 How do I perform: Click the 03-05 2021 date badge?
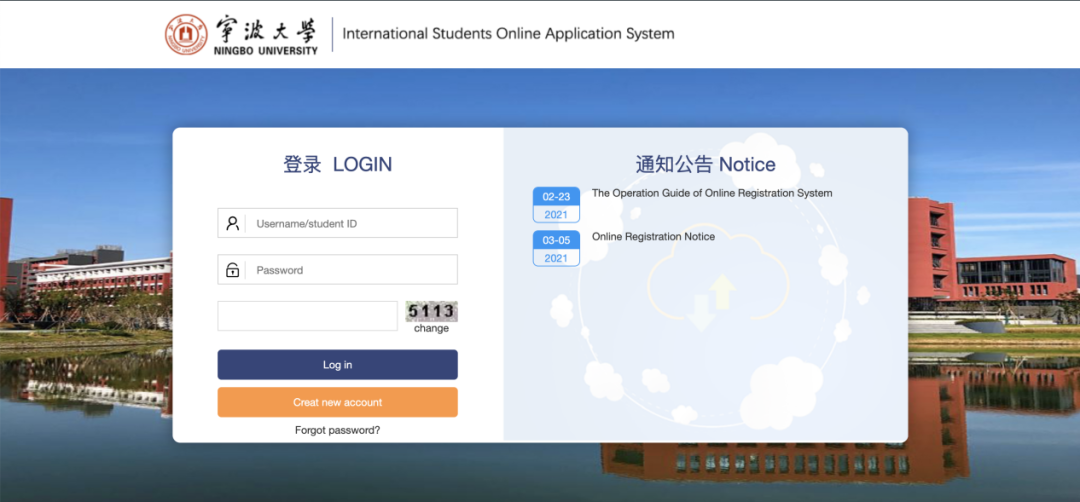click(x=556, y=248)
